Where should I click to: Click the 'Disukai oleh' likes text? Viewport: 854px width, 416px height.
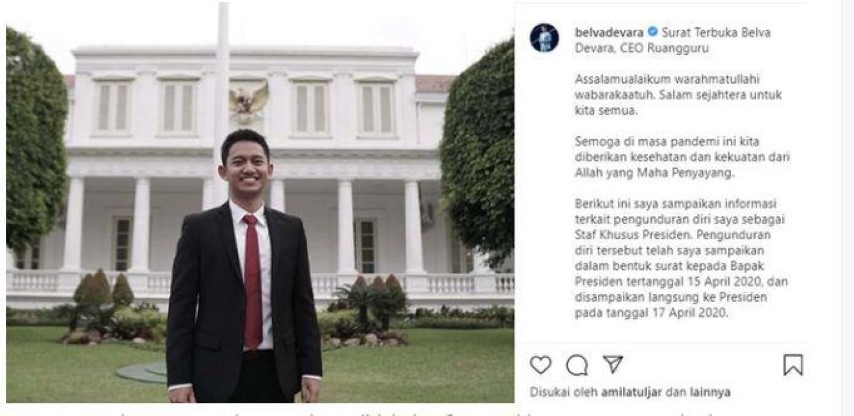tap(563, 392)
